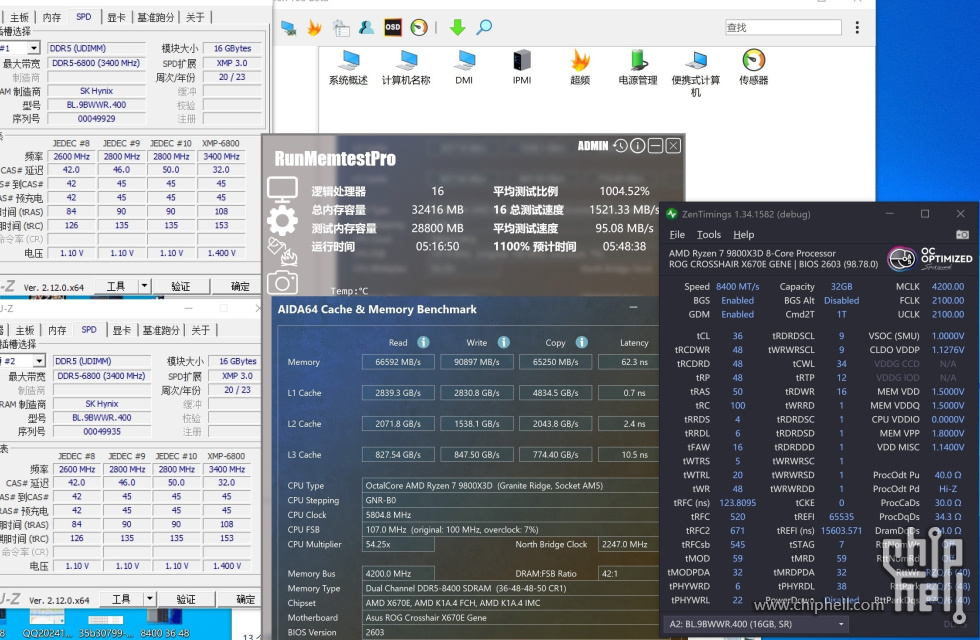
Task: Click the 确定 button in the upper CPU-Z window
Action: [240, 286]
